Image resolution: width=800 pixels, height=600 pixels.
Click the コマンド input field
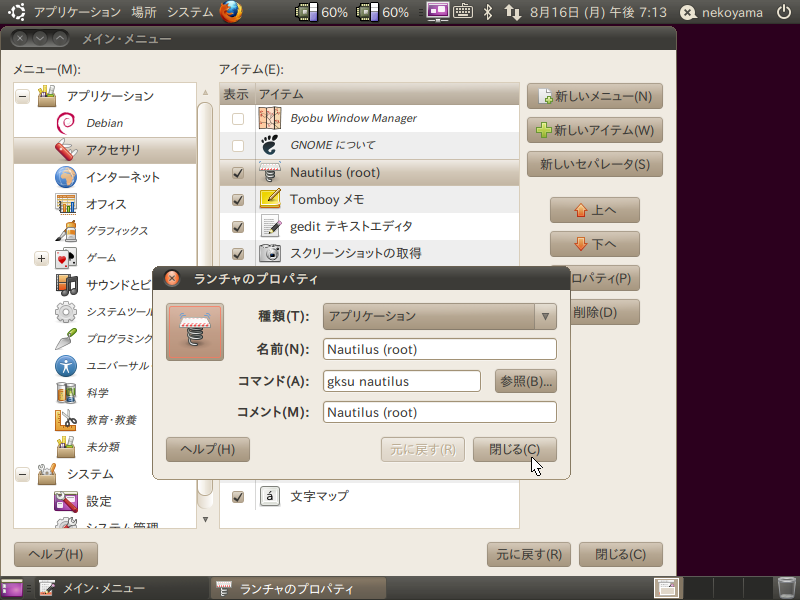pyautogui.click(x=402, y=381)
